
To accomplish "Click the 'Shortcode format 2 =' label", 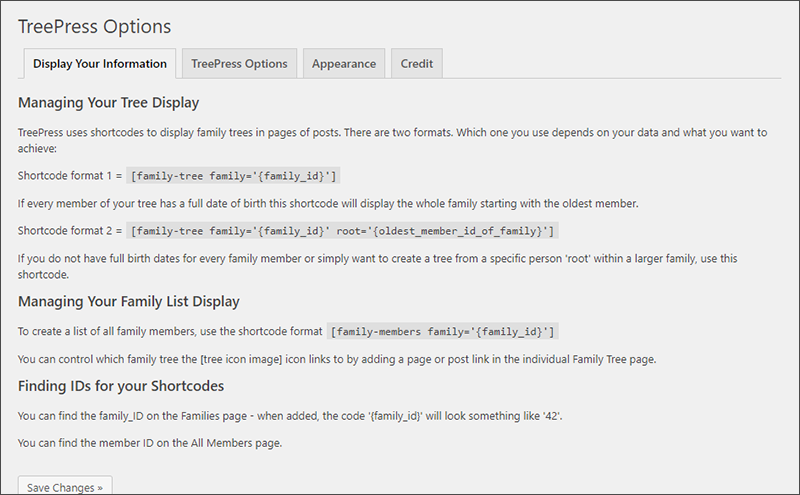I will tap(70, 231).
